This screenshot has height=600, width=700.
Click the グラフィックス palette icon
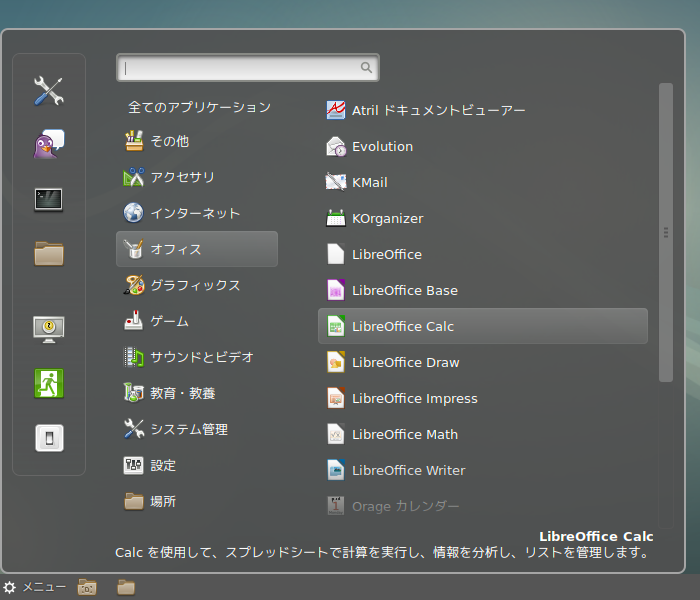[134, 285]
